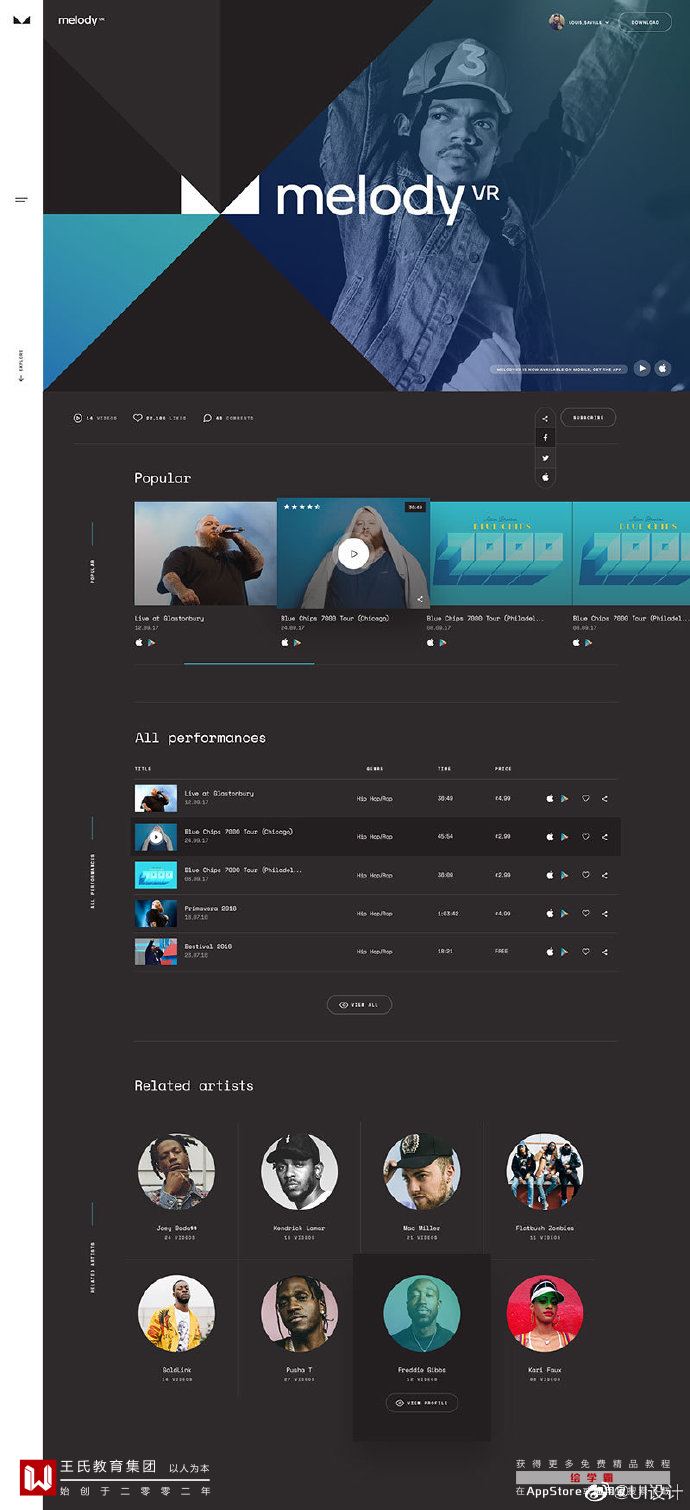The width and height of the screenshot is (690, 1510).
Task: Like the Primavera 2016 row
Action: point(586,913)
